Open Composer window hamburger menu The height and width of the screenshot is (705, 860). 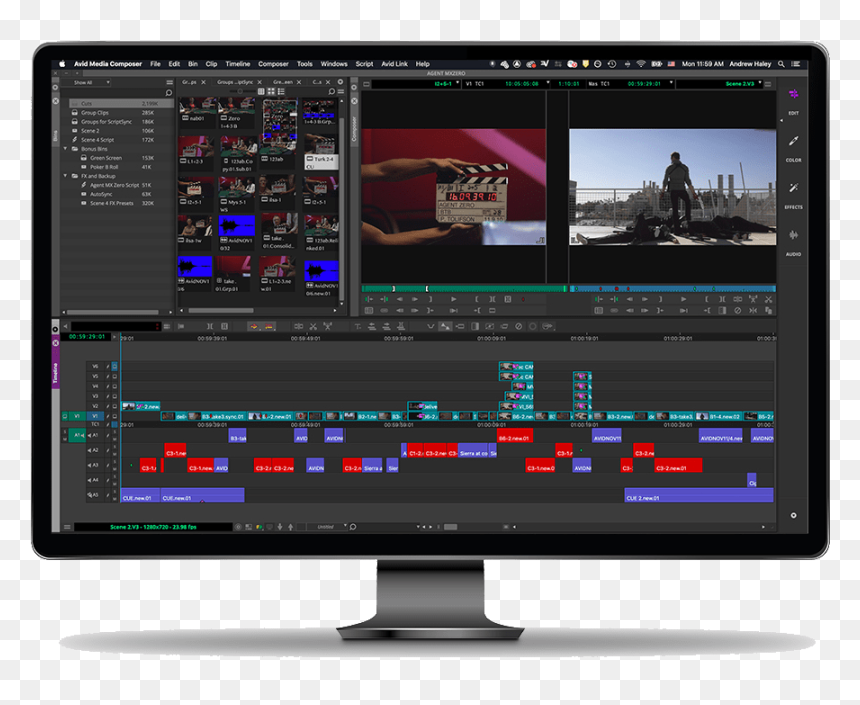point(768,84)
